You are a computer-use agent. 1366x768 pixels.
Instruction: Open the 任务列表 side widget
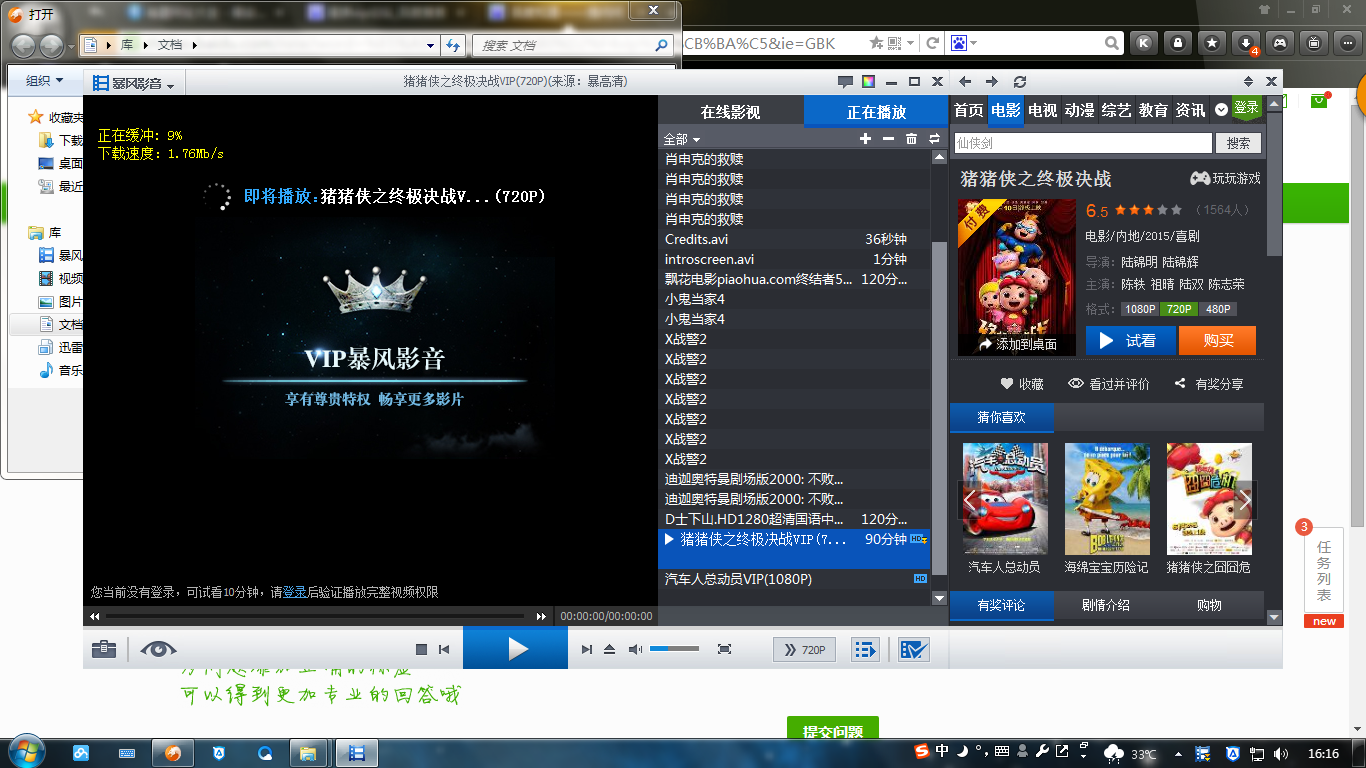[1324, 572]
